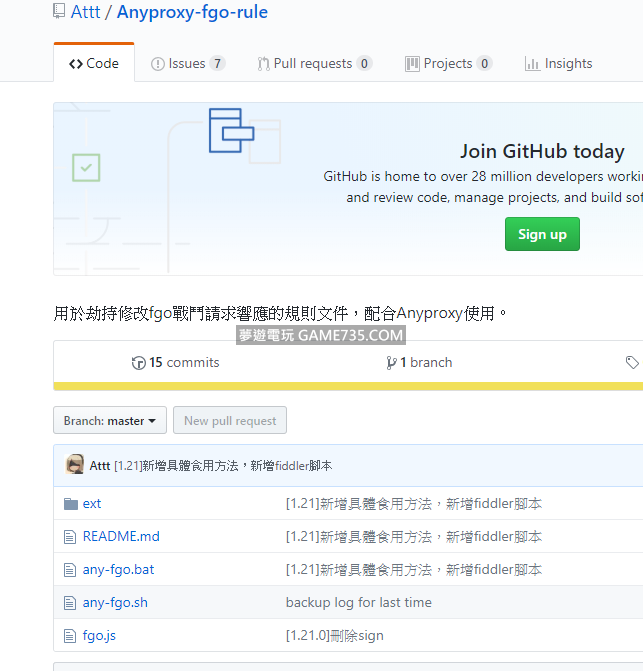Open the Issues tab
The height and width of the screenshot is (671, 643).
point(187,63)
